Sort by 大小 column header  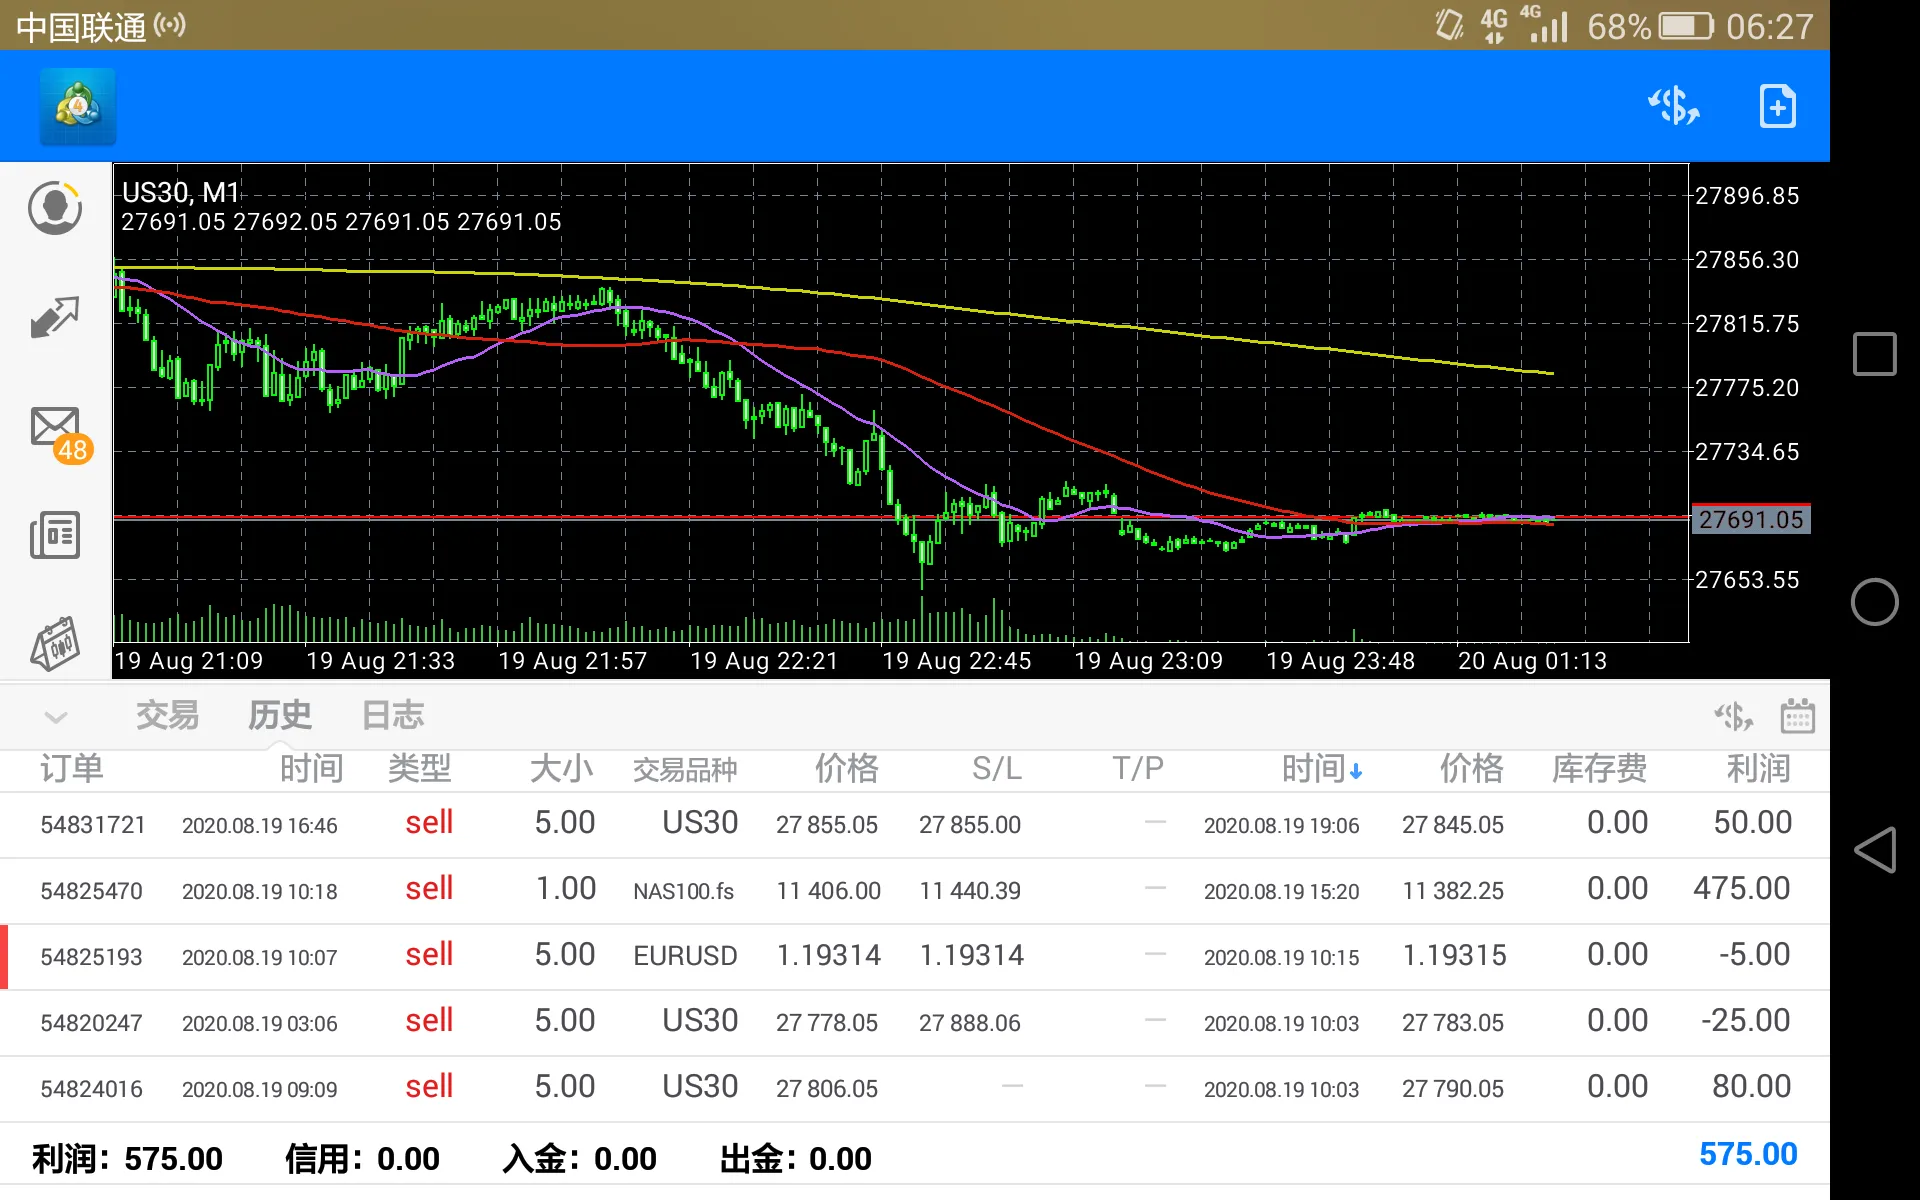(561, 768)
